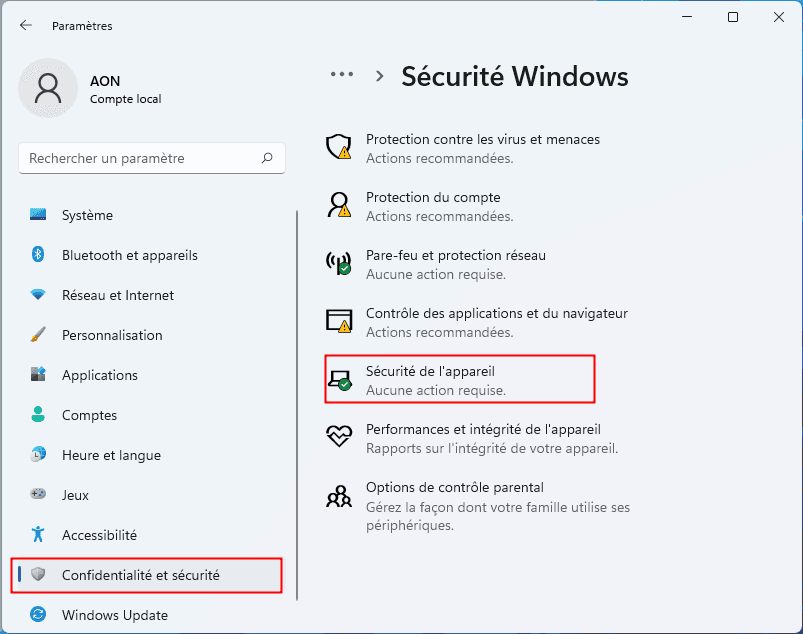Image resolution: width=803 pixels, height=634 pixels.
Task: Open Système settings category
Action: click(x=87, y=215)
